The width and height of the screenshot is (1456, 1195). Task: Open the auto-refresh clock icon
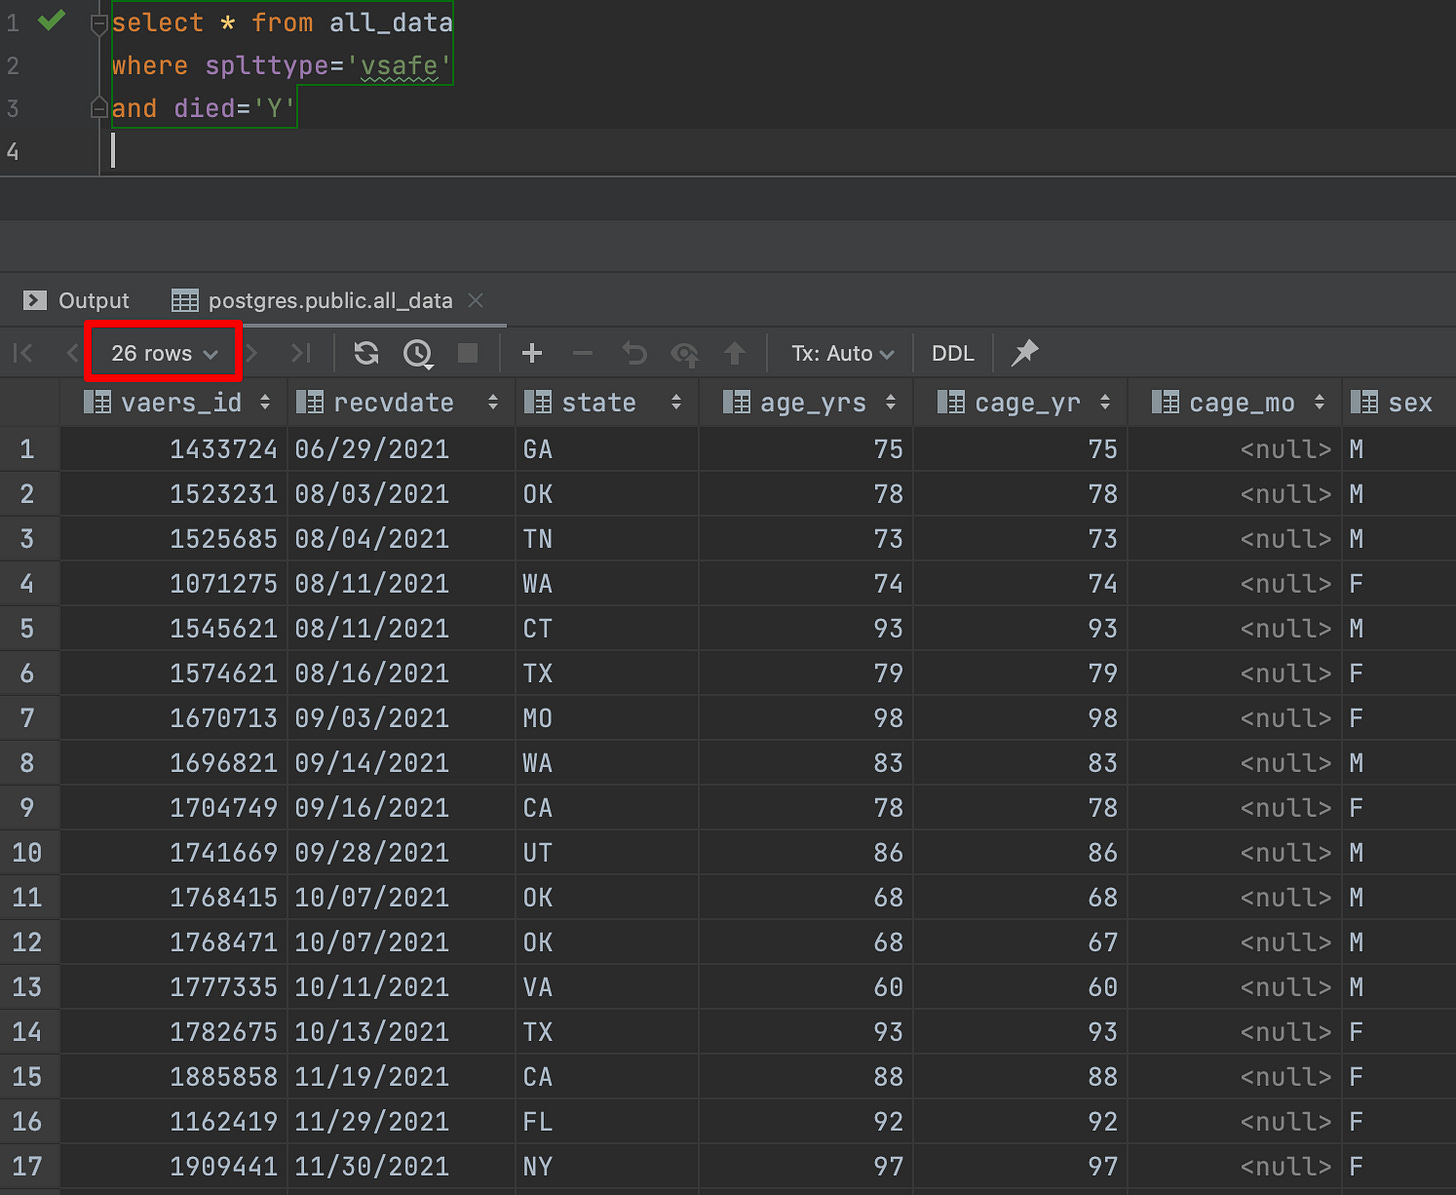pyautogui.click(x=418, y=353)
